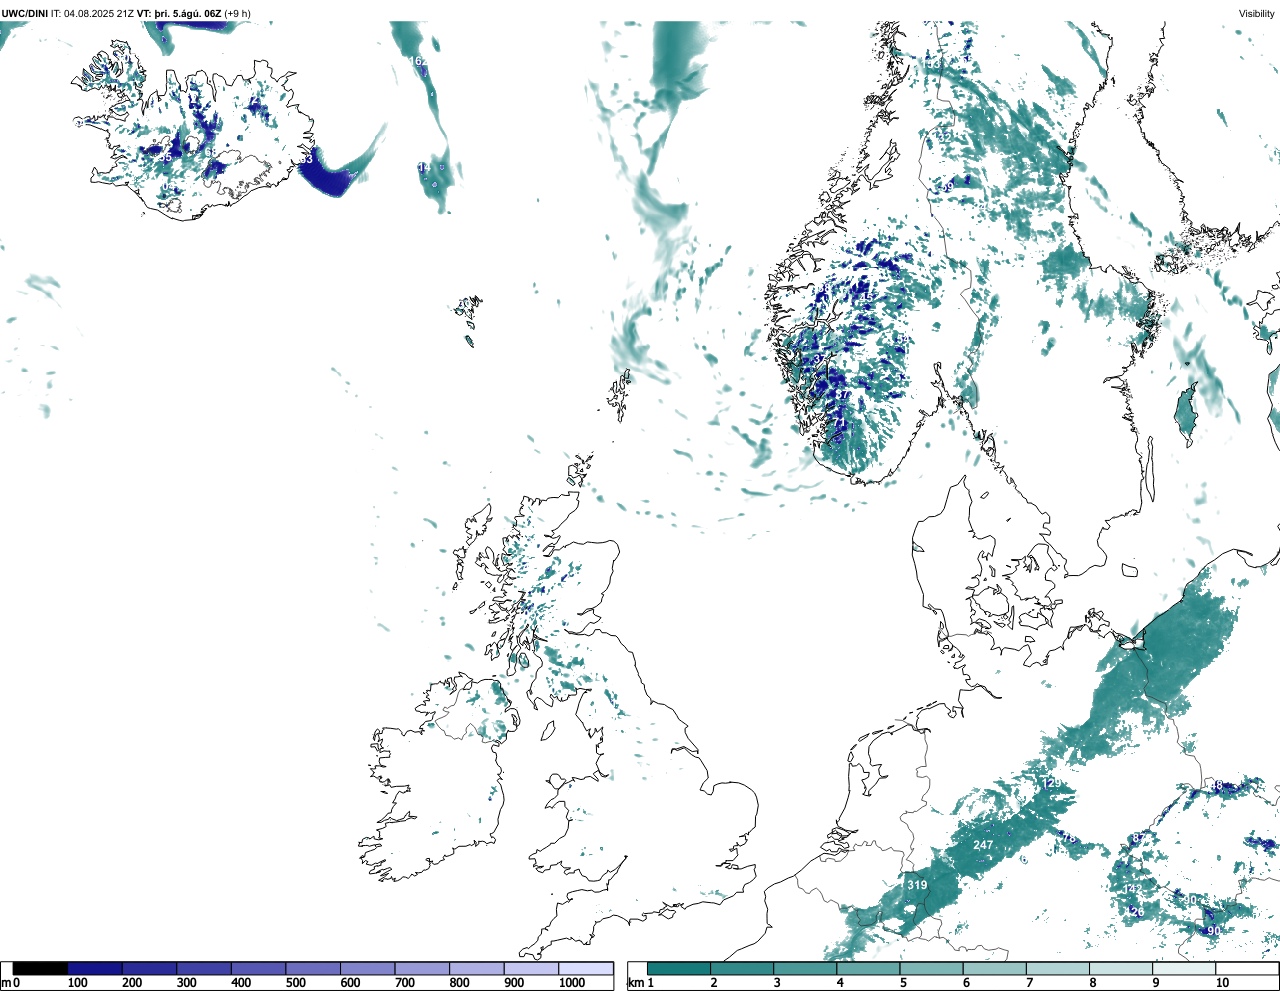Click the "142" visibility value on map

point(1132,890)
